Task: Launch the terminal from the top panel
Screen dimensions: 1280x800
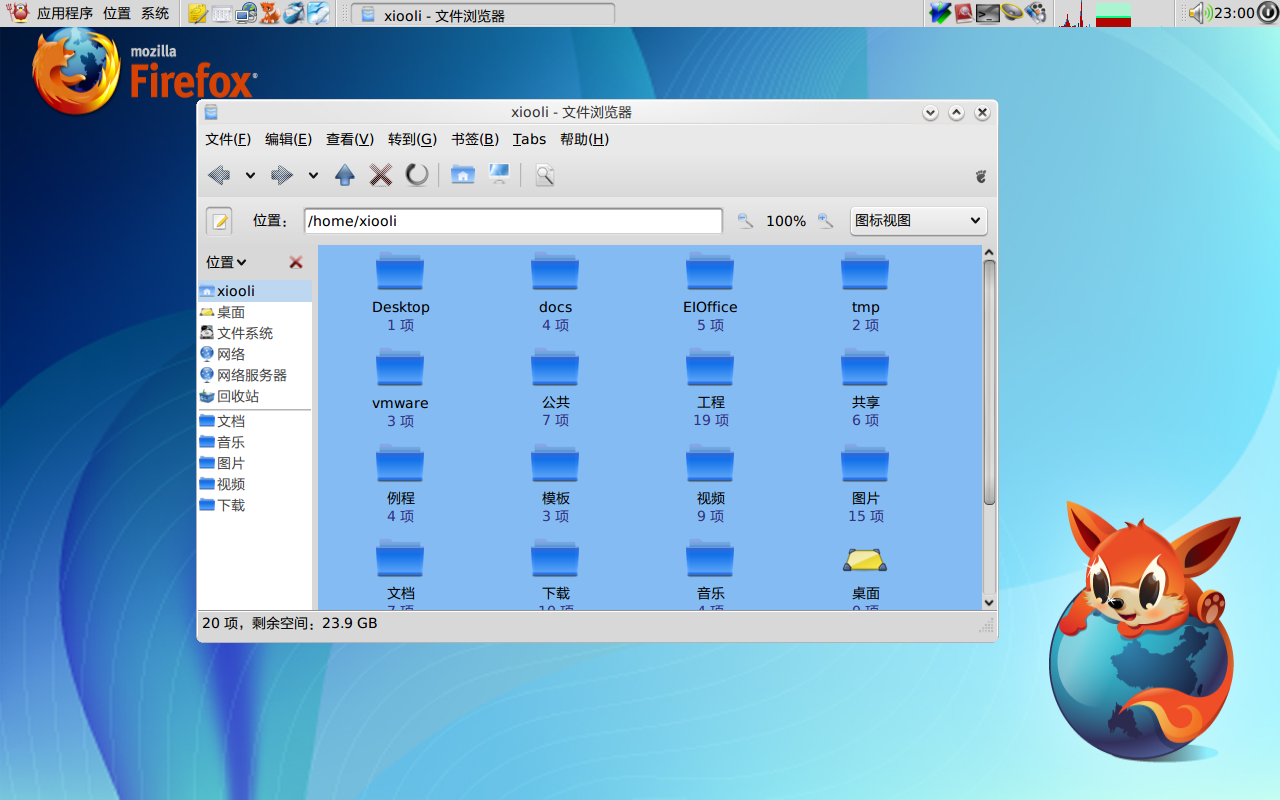Action: pos(988,14)
